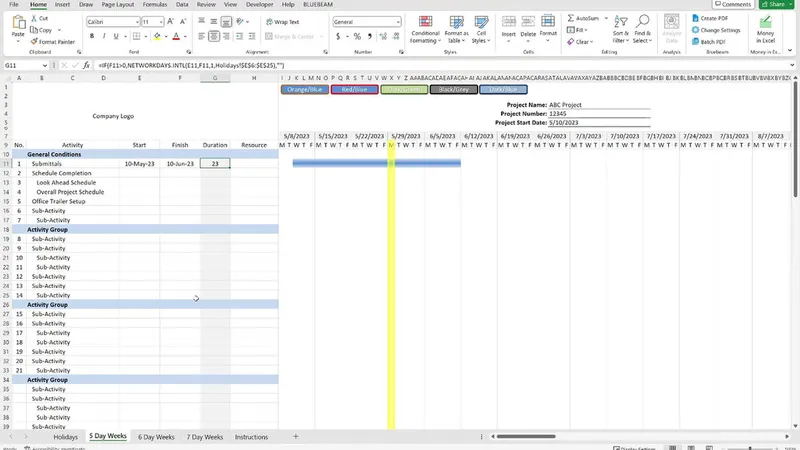800x450 pixels.
Task: Click the Cut scissors icon
Action: 34,18
